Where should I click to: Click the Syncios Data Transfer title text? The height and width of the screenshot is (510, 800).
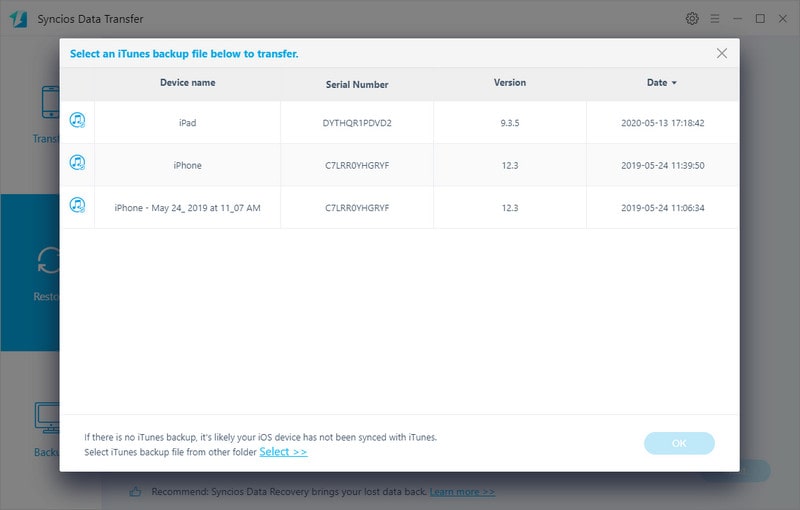coord(90,19)
